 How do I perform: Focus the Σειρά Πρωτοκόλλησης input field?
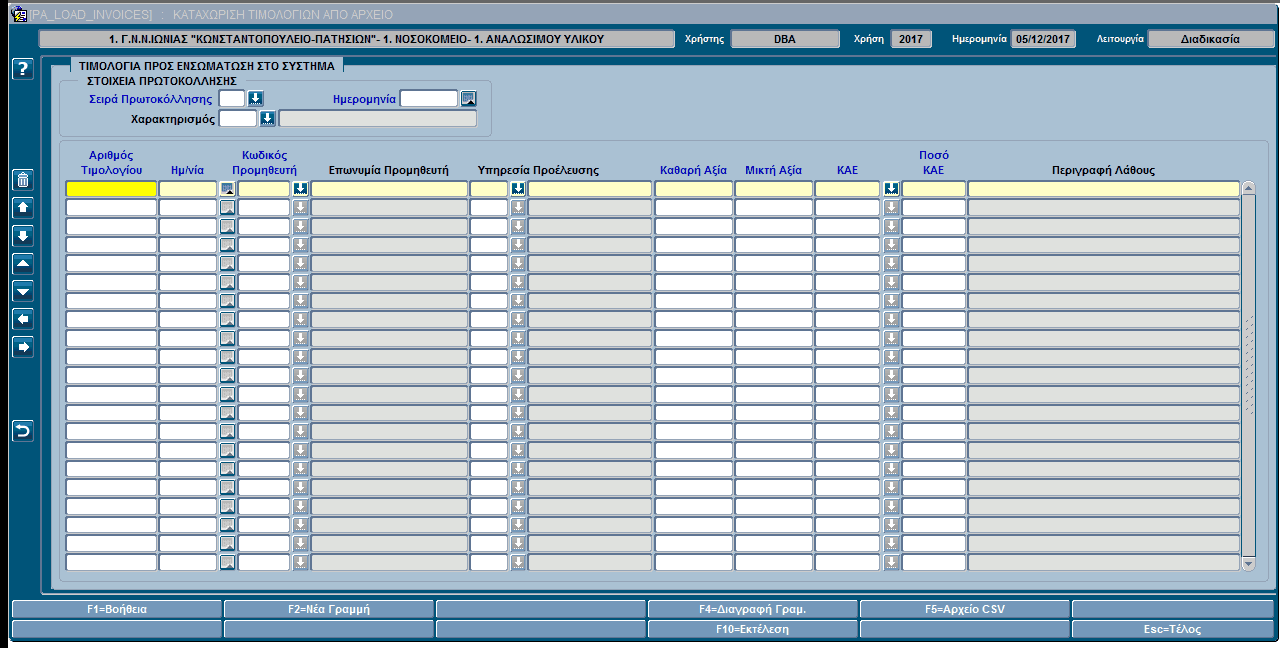click(x=231, y=98)
